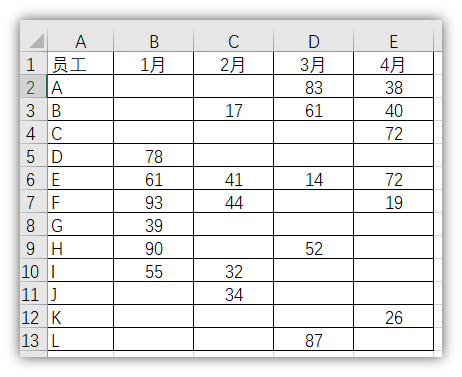The height and width of the screenshot is (377, 462).
Task: Select the cell containing 17
Action: click(x=234, y=109)
